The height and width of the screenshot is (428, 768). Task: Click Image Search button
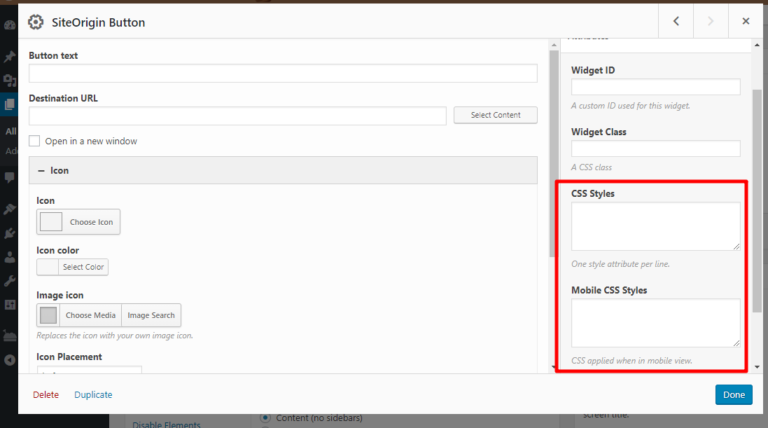point(151,315)
